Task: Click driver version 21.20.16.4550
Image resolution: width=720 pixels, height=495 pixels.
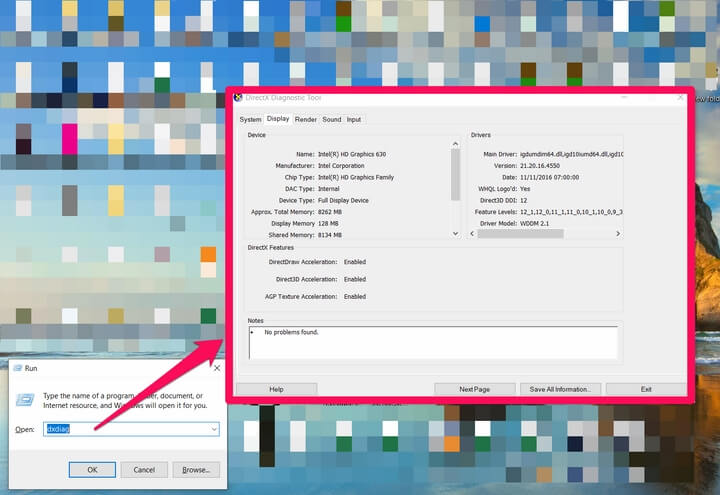Action: (x=540, y=166)
